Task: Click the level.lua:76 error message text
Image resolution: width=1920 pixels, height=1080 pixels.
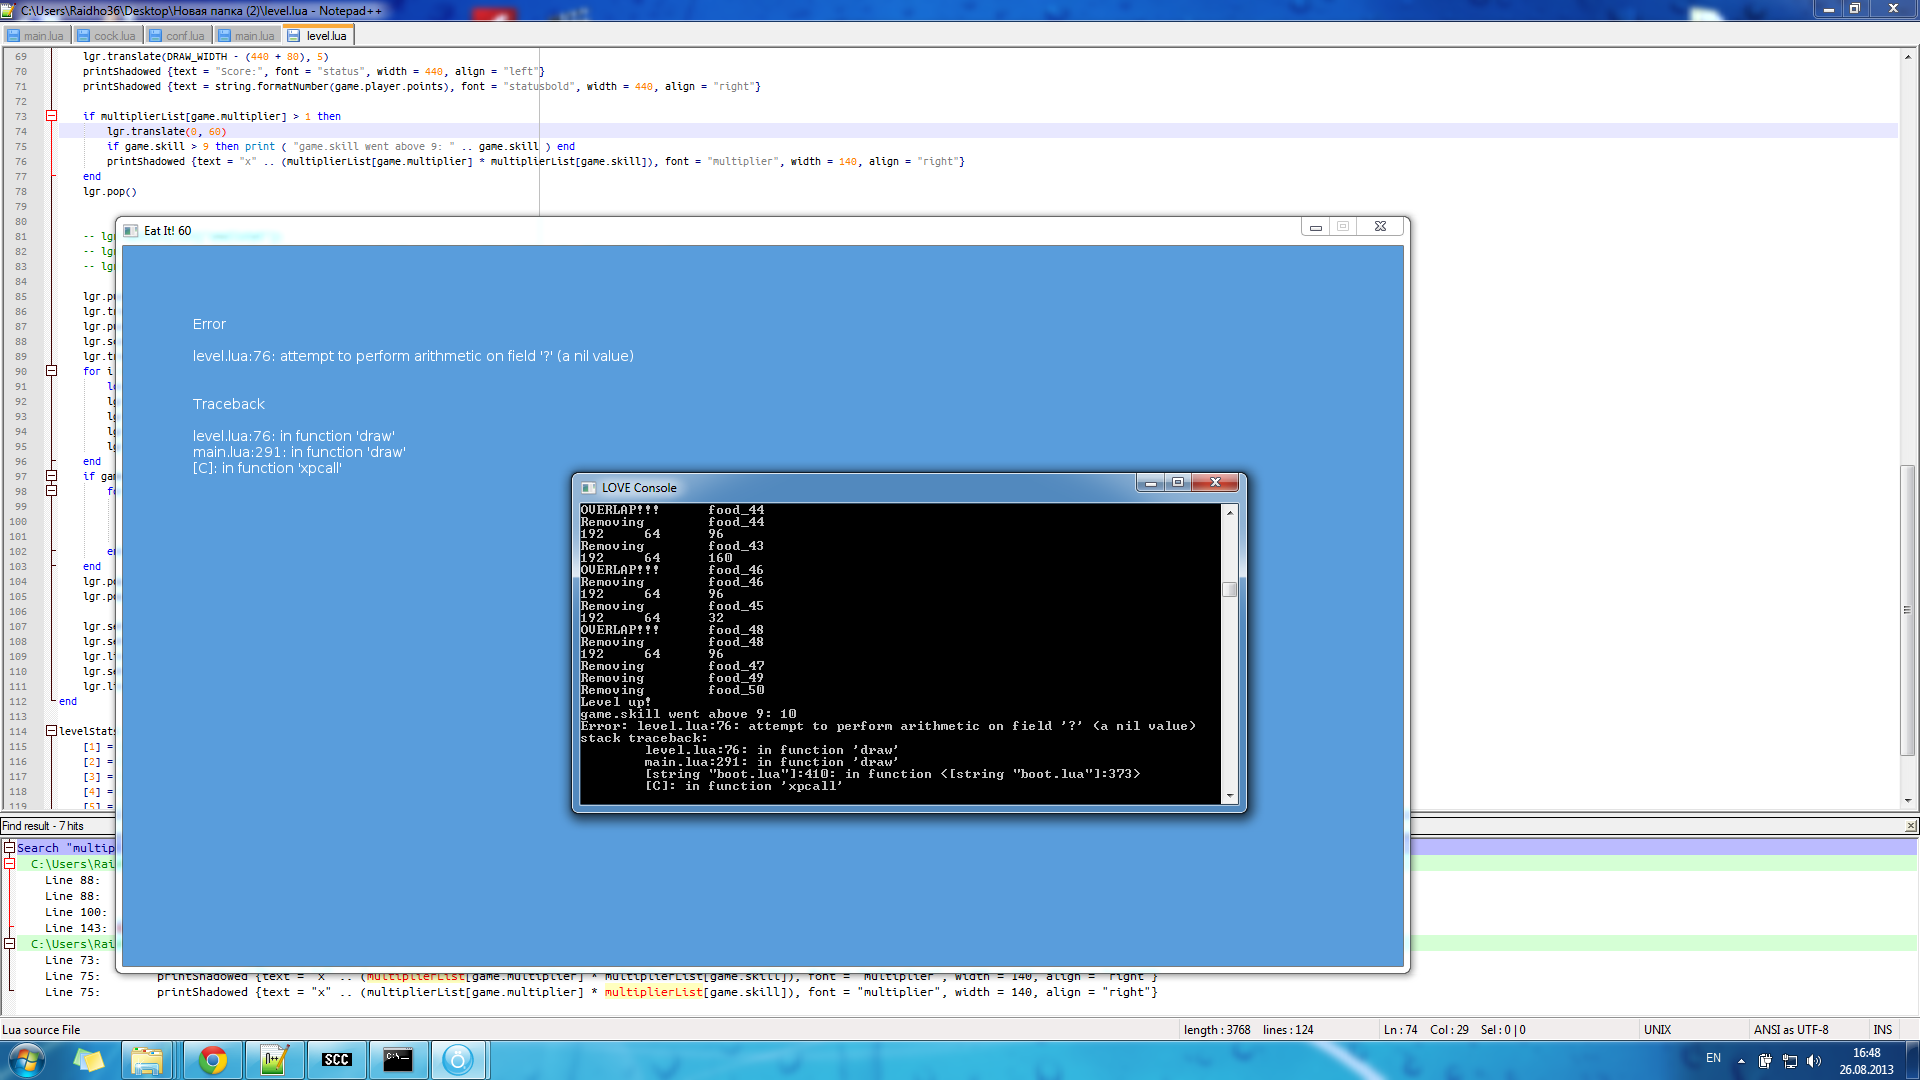Action: point(413,356)
